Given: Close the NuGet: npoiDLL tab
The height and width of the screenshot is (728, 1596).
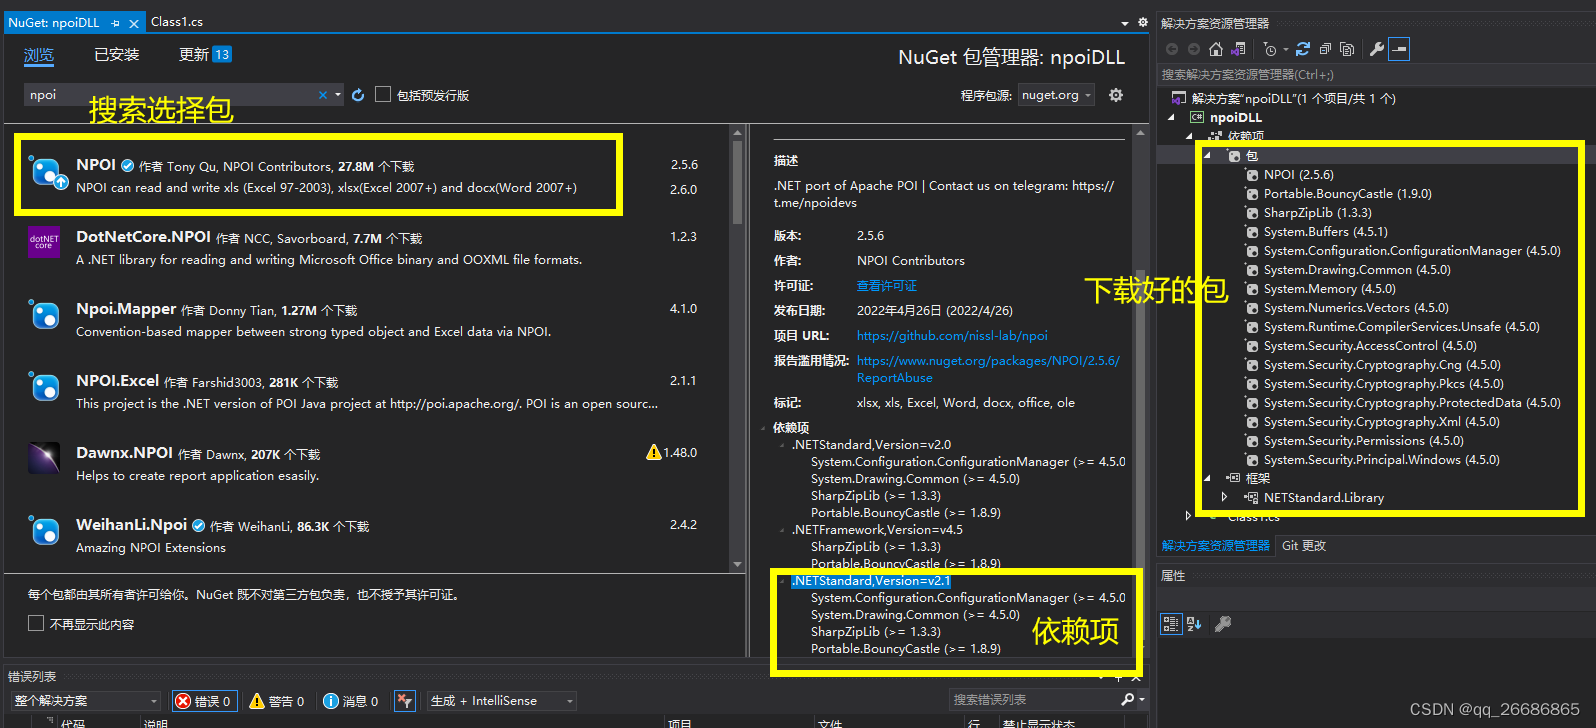Looking at the screenshot, I should 134,23.
